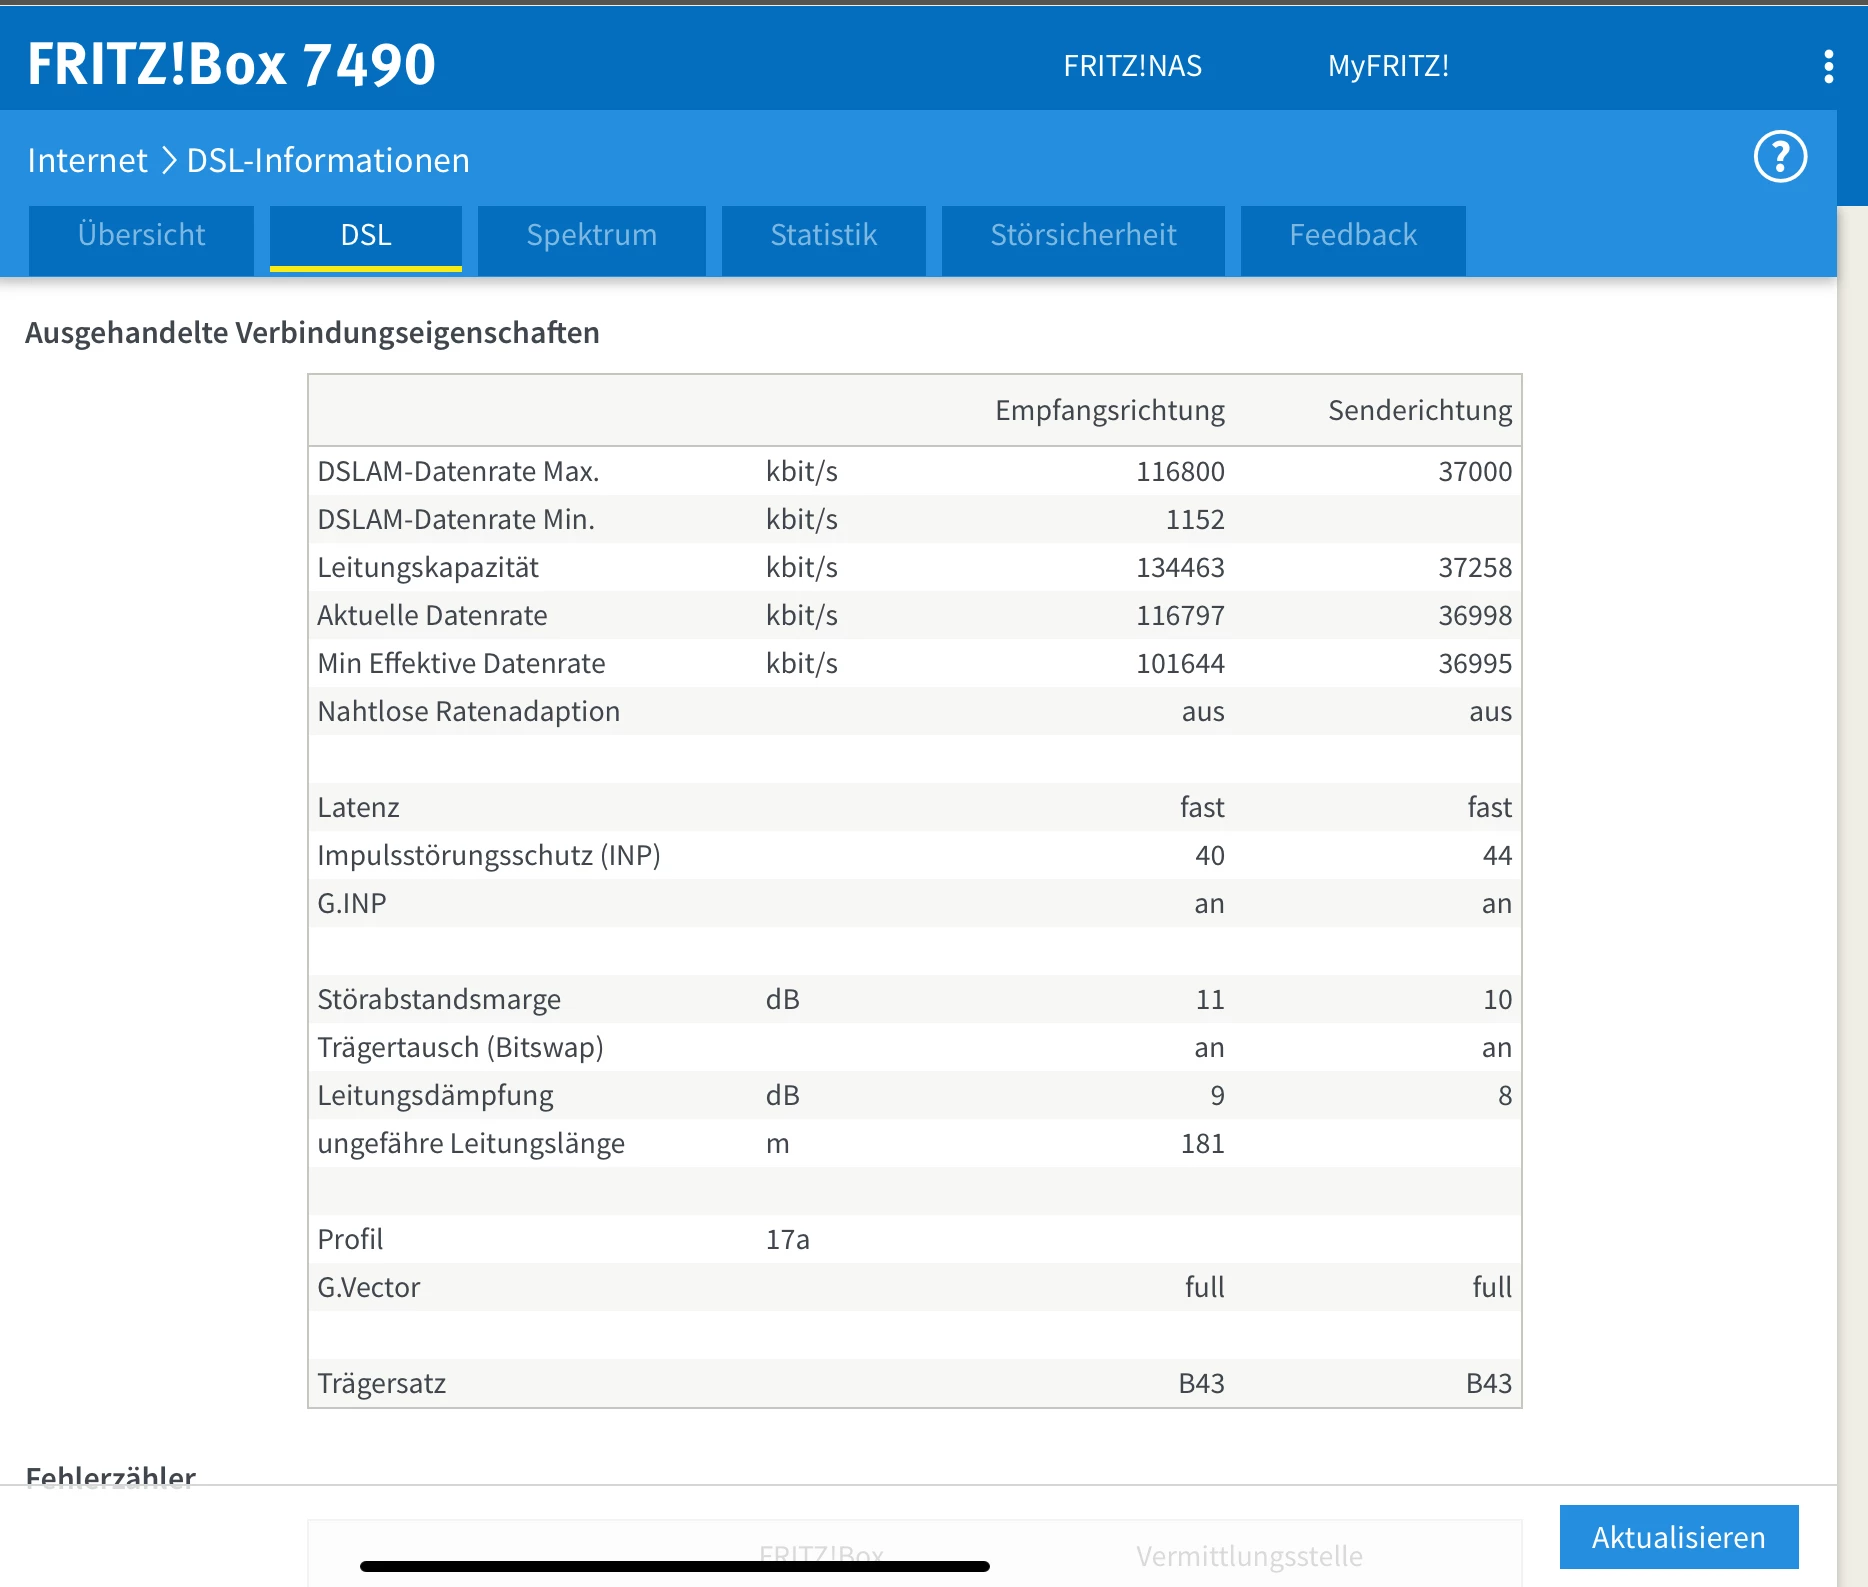The height and width of the screenshot is (1587, 1868).
Task: Select the Senderichtung column header
Action: [1420, 410]
